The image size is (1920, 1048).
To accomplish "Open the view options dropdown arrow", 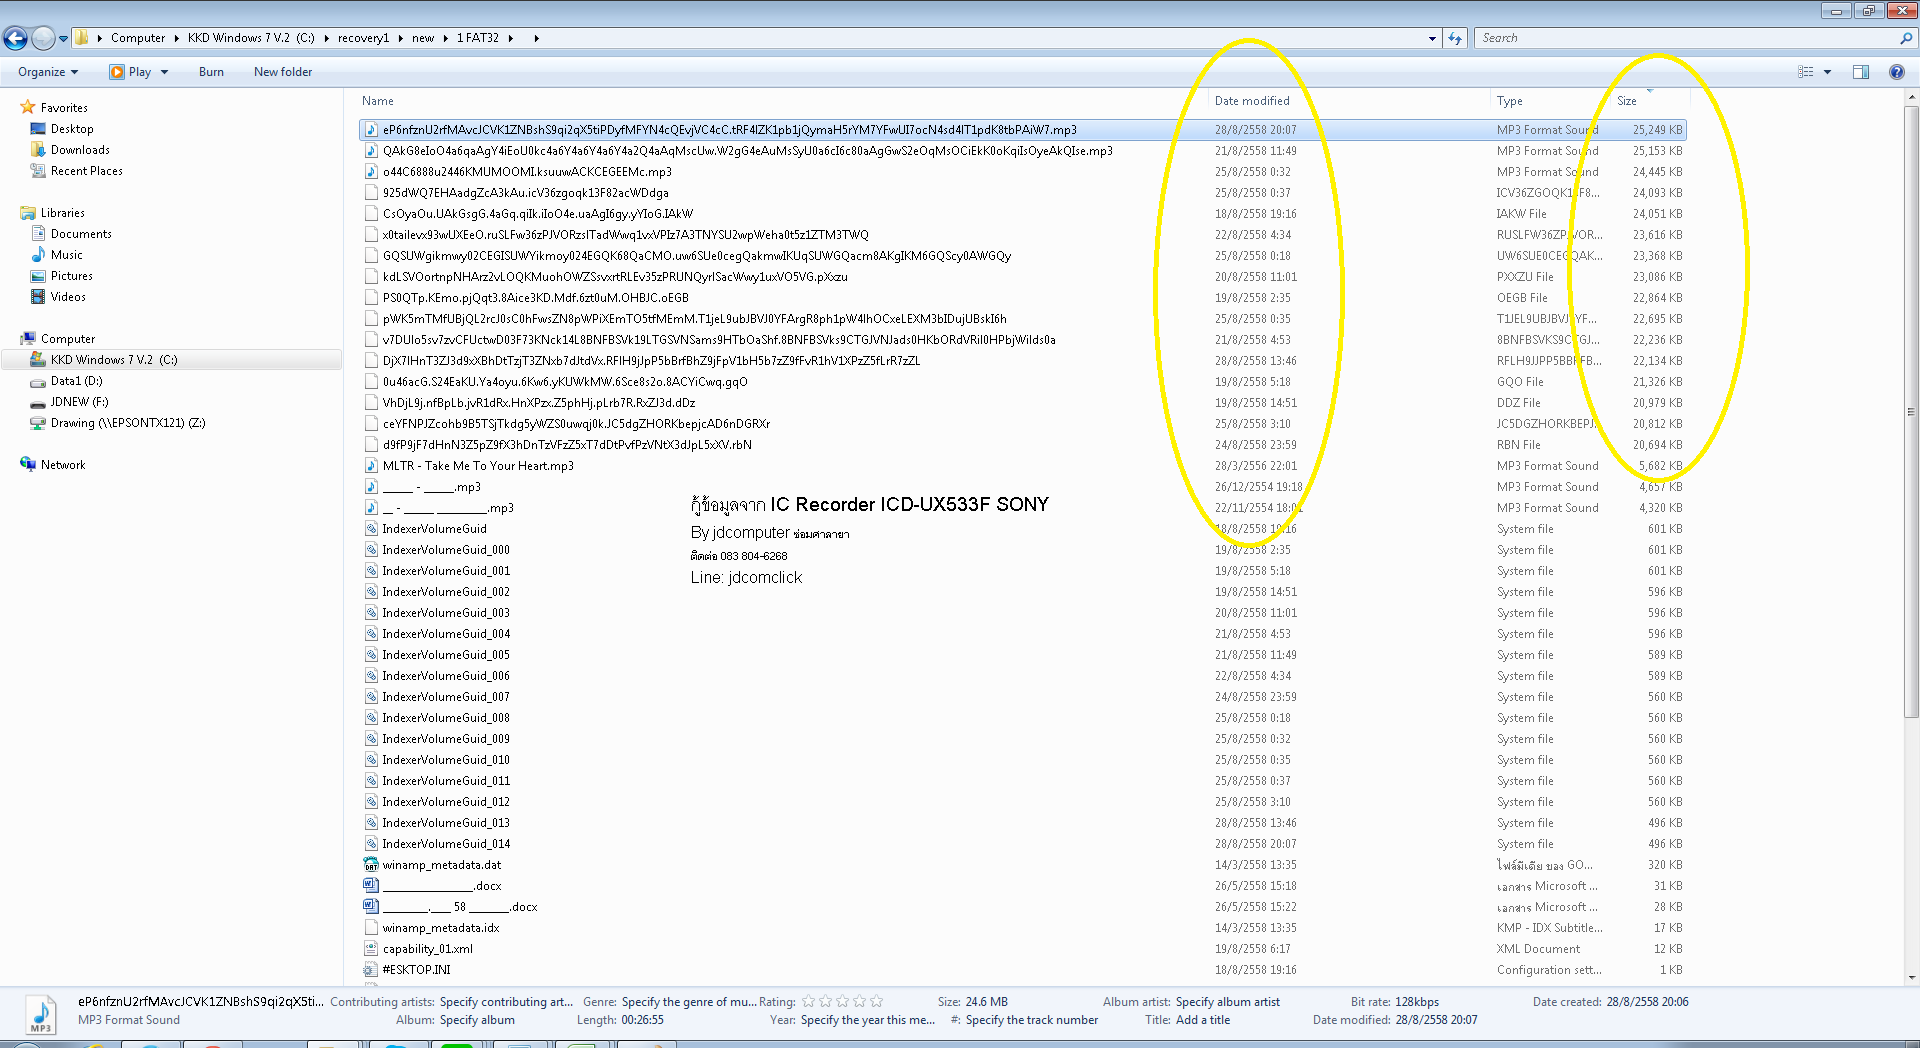I will pyautogui.click(x=1827, y=72).
